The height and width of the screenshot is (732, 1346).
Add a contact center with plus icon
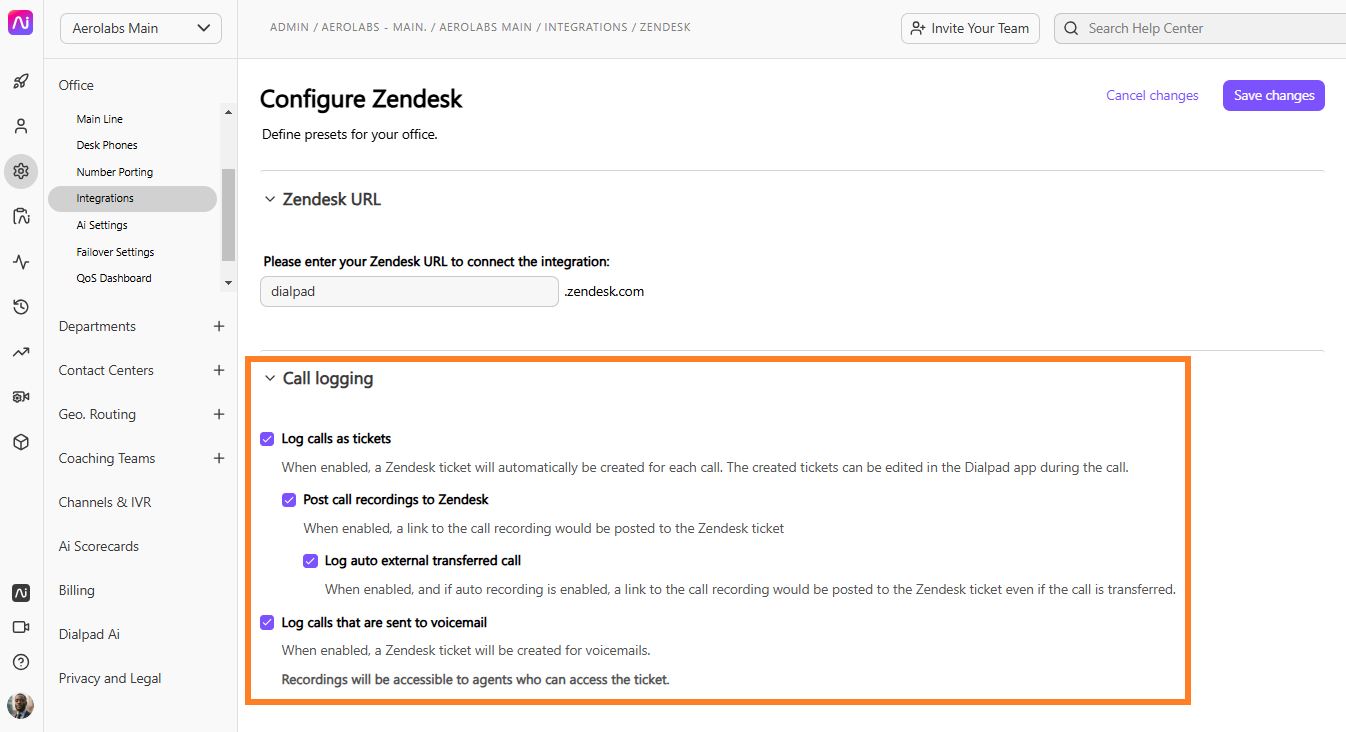[219, 370]
